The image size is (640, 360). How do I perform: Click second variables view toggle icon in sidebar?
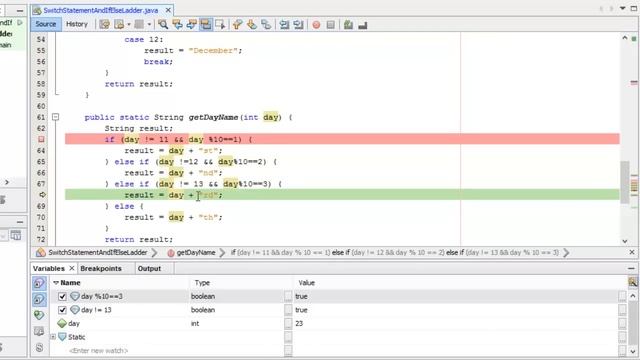coord(39,299)
